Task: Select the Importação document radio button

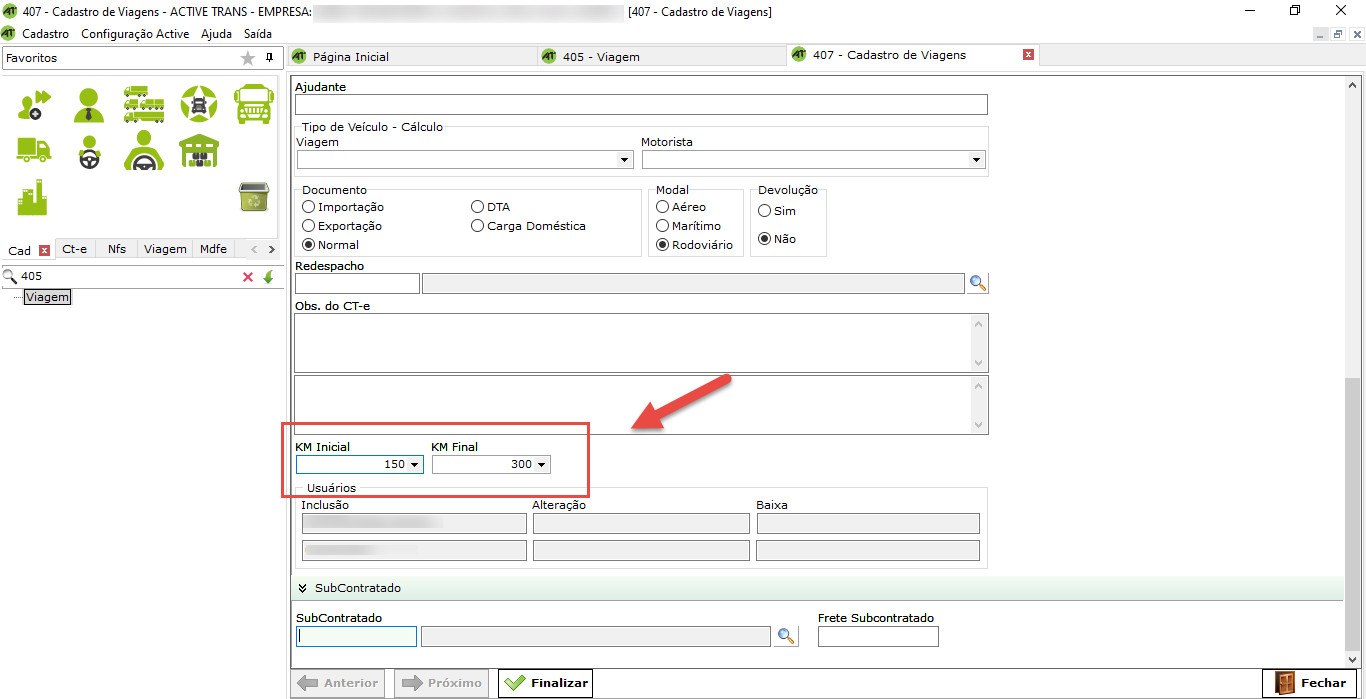Action: (x=309, y=207)
